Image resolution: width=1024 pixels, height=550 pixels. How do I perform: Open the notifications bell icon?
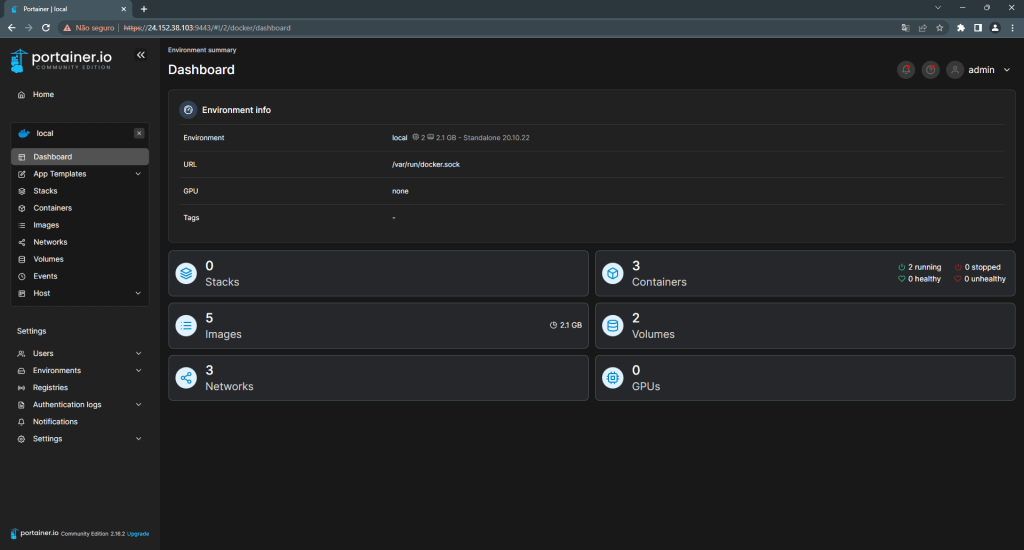pyautogui.click(x=906, y=70)
